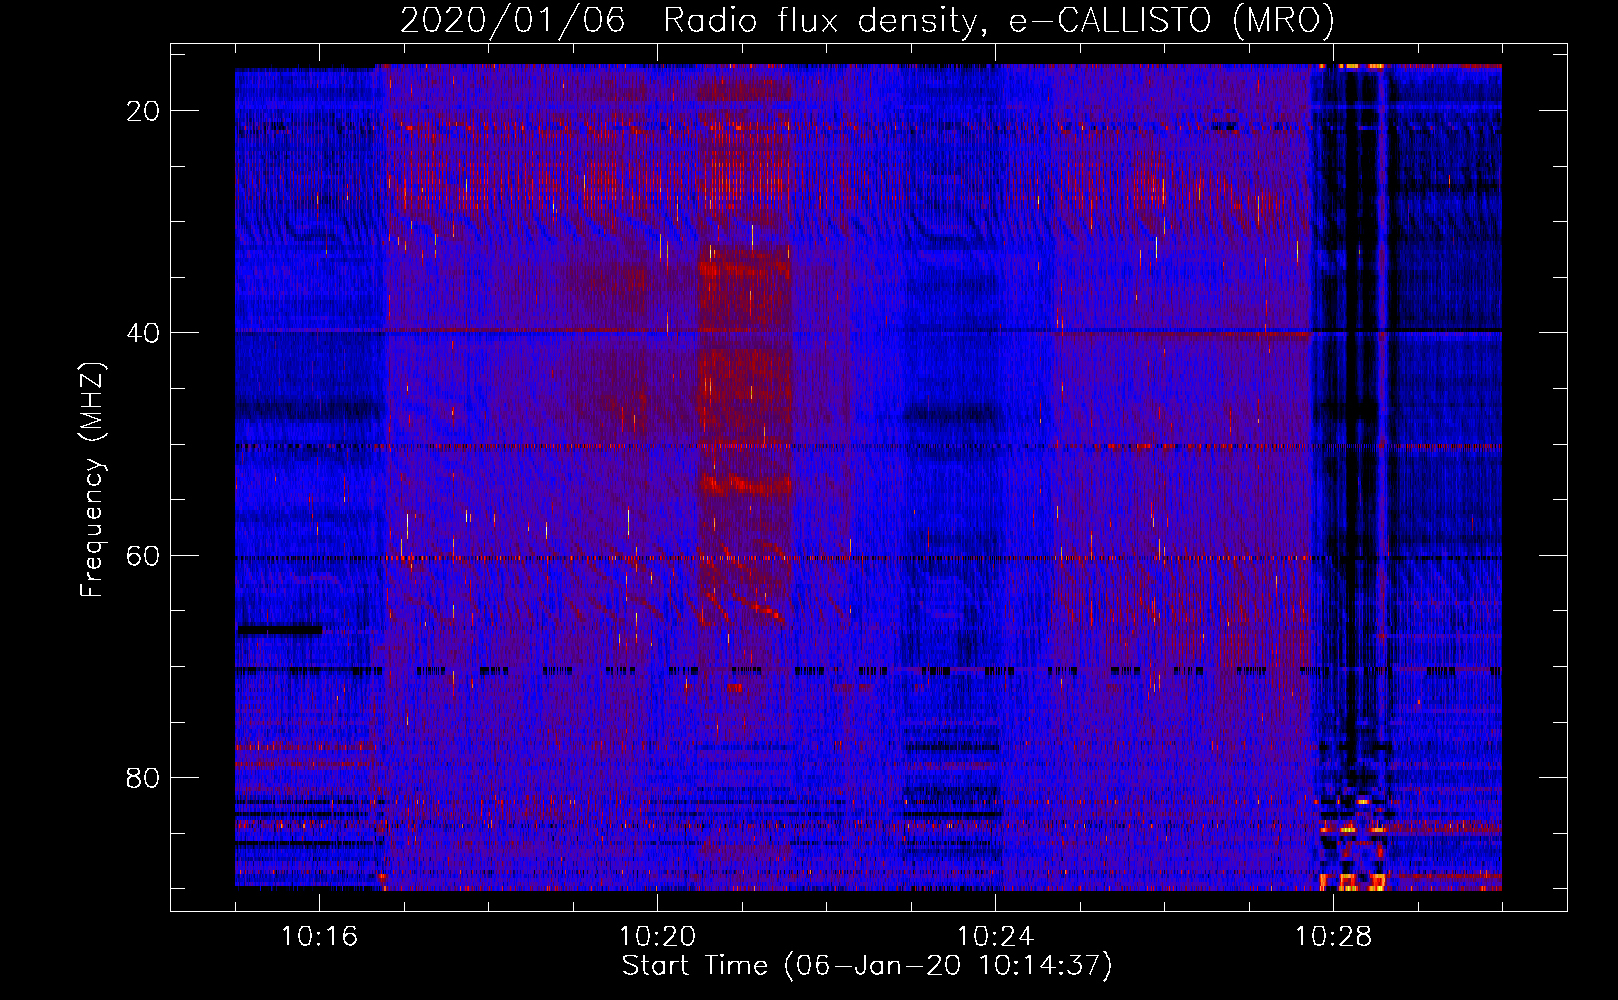Click the '40' frequency tick label
Image resolution: width=1618 pixels, height=1000 pixels.
click(x=143, y=333)
